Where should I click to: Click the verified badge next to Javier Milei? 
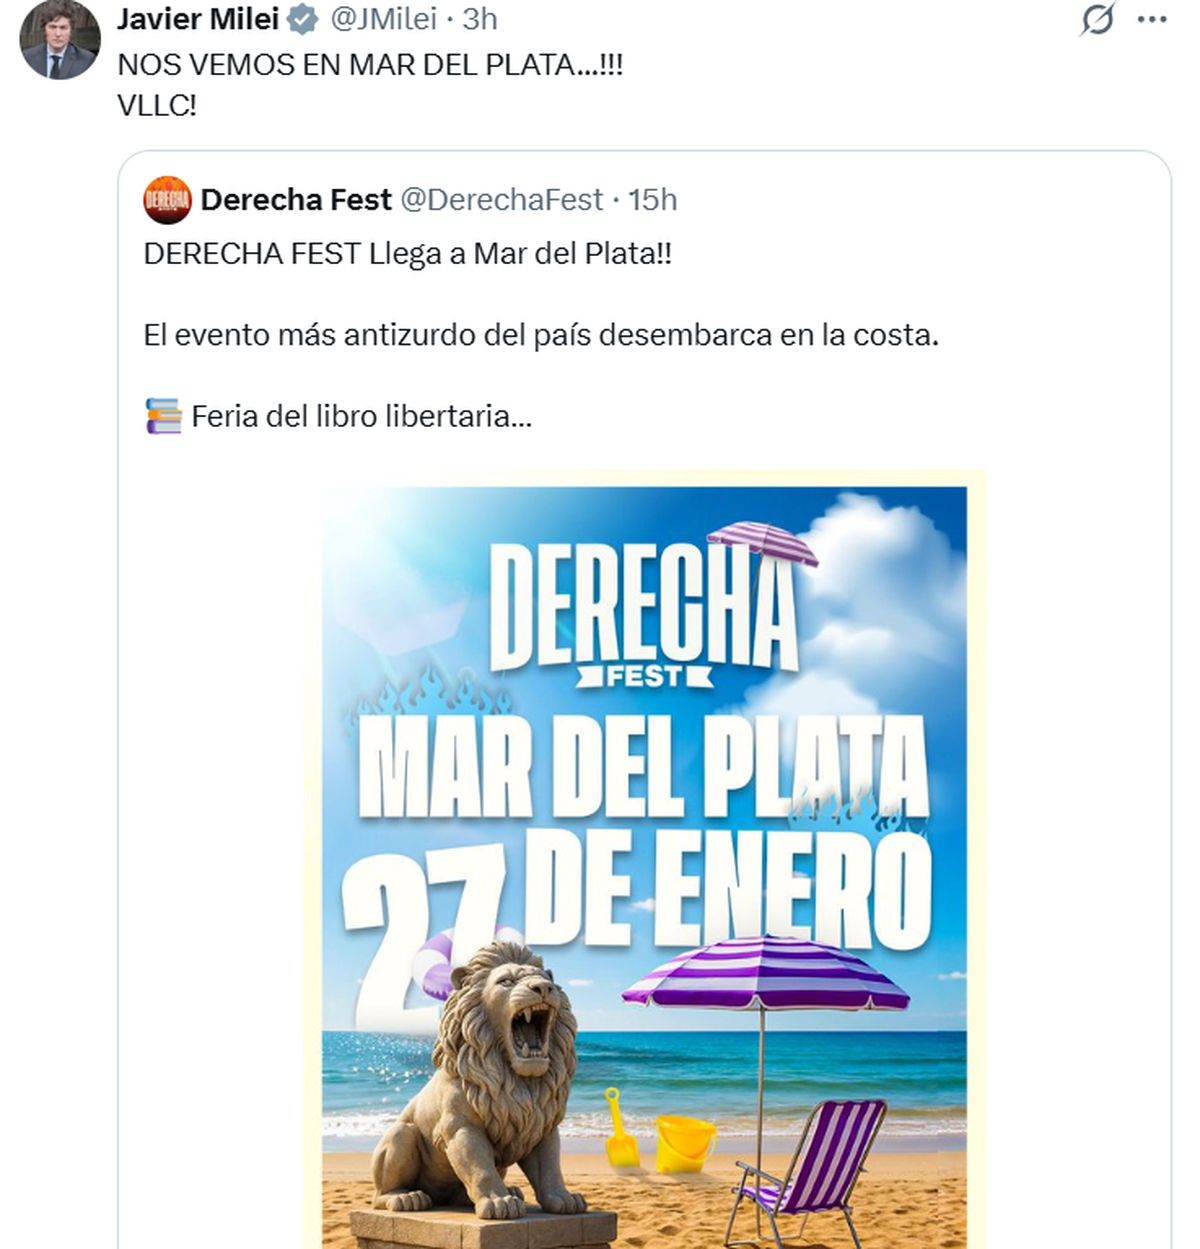pos(303,19)
